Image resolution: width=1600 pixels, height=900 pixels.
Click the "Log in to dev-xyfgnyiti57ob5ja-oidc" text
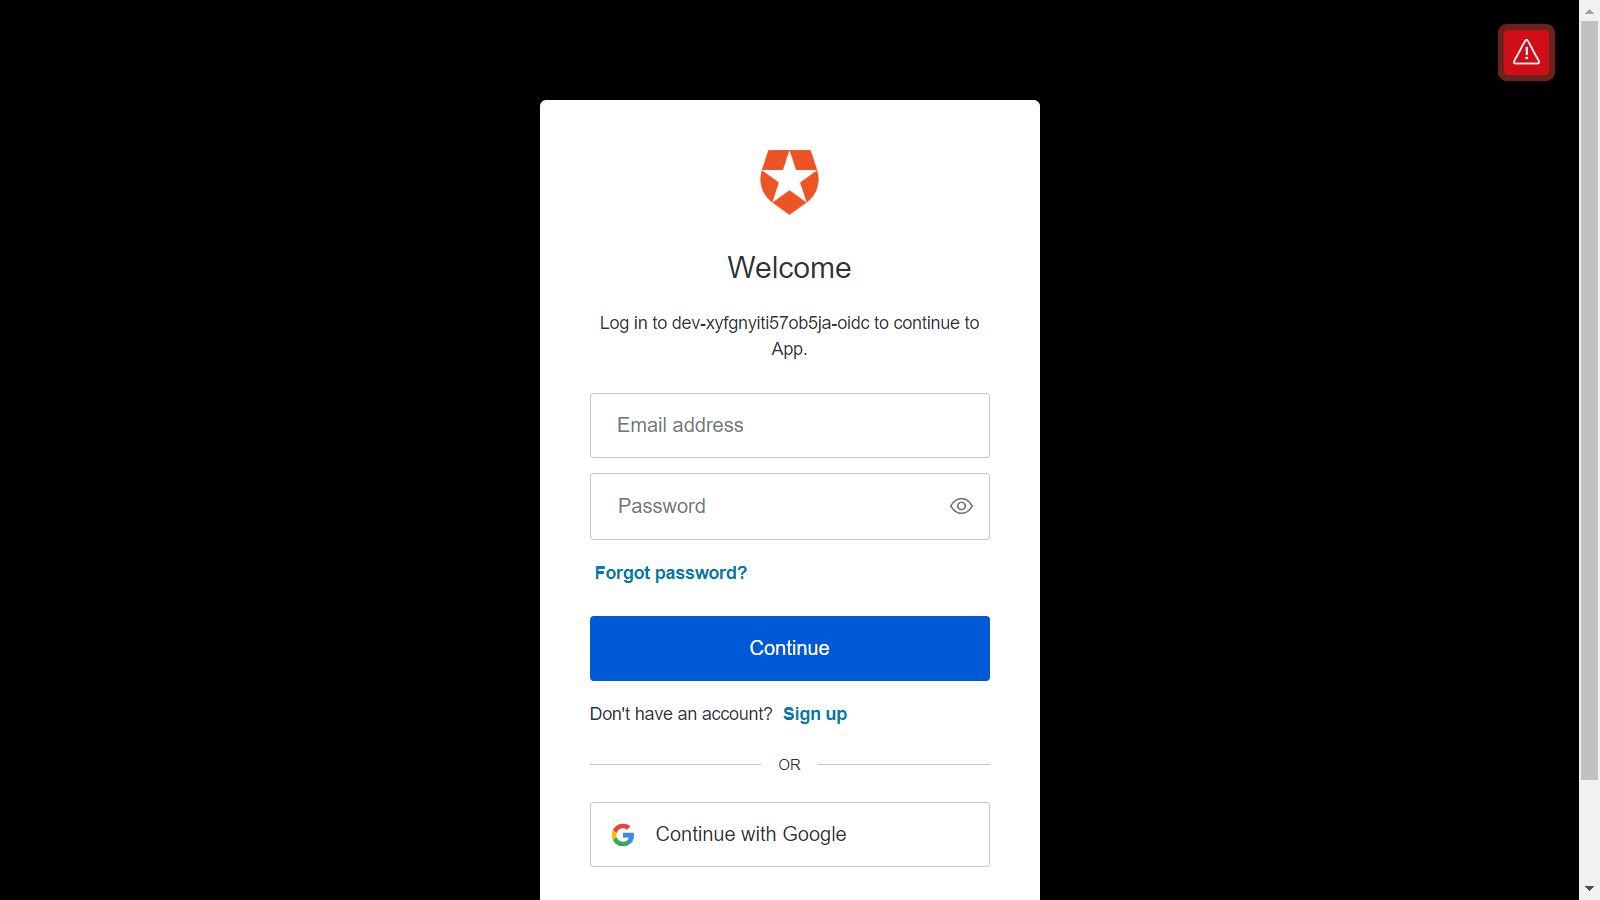[x=735, y=323]
